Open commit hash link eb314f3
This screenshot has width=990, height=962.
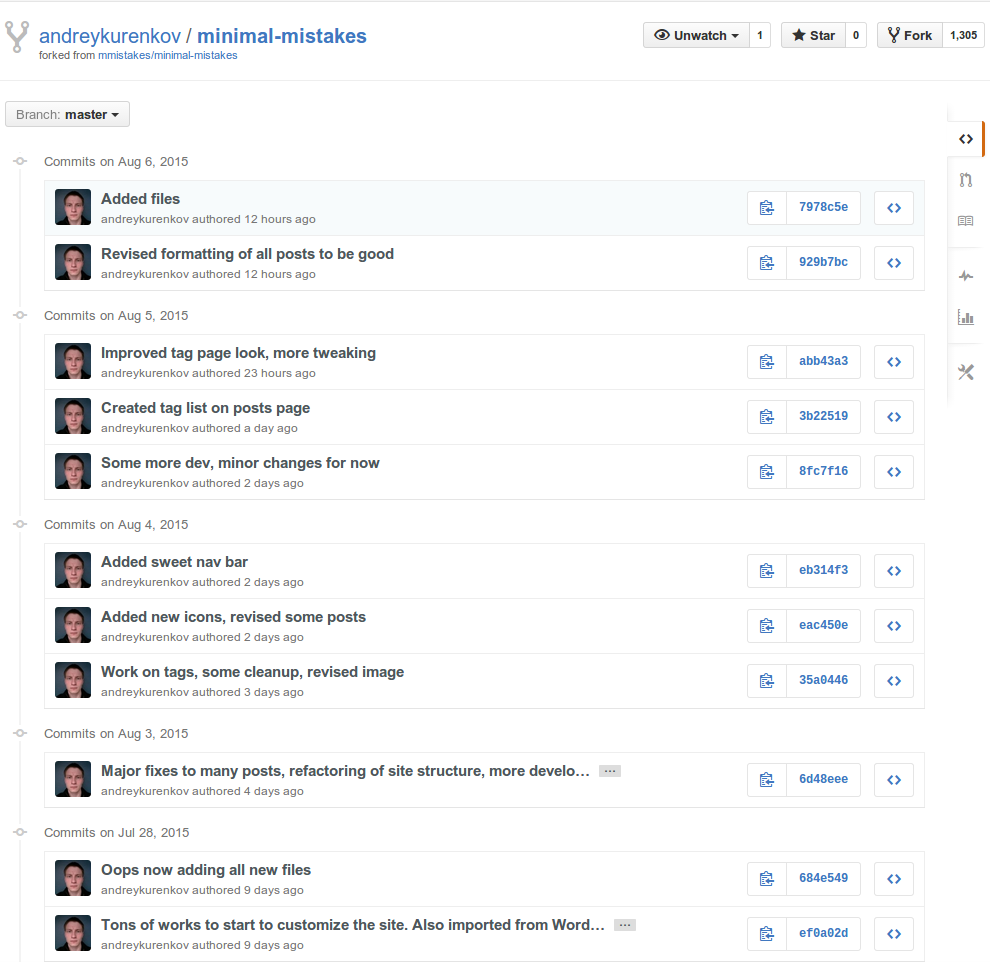point(823,571)
